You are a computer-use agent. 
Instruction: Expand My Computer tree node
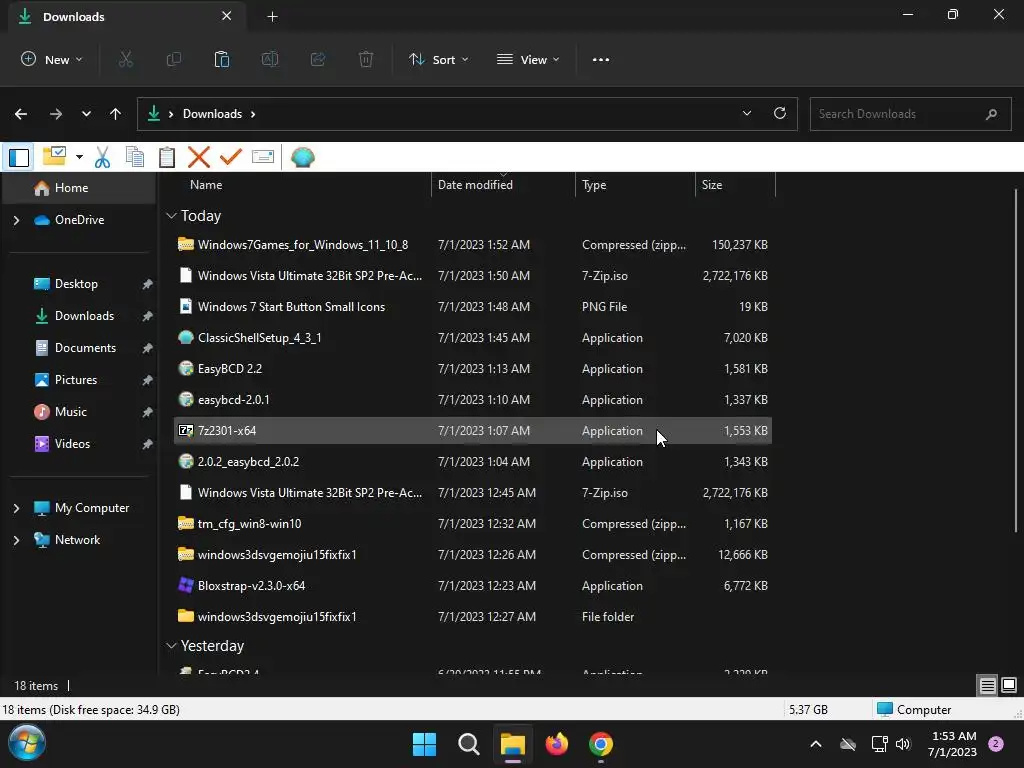coord(16,508)
